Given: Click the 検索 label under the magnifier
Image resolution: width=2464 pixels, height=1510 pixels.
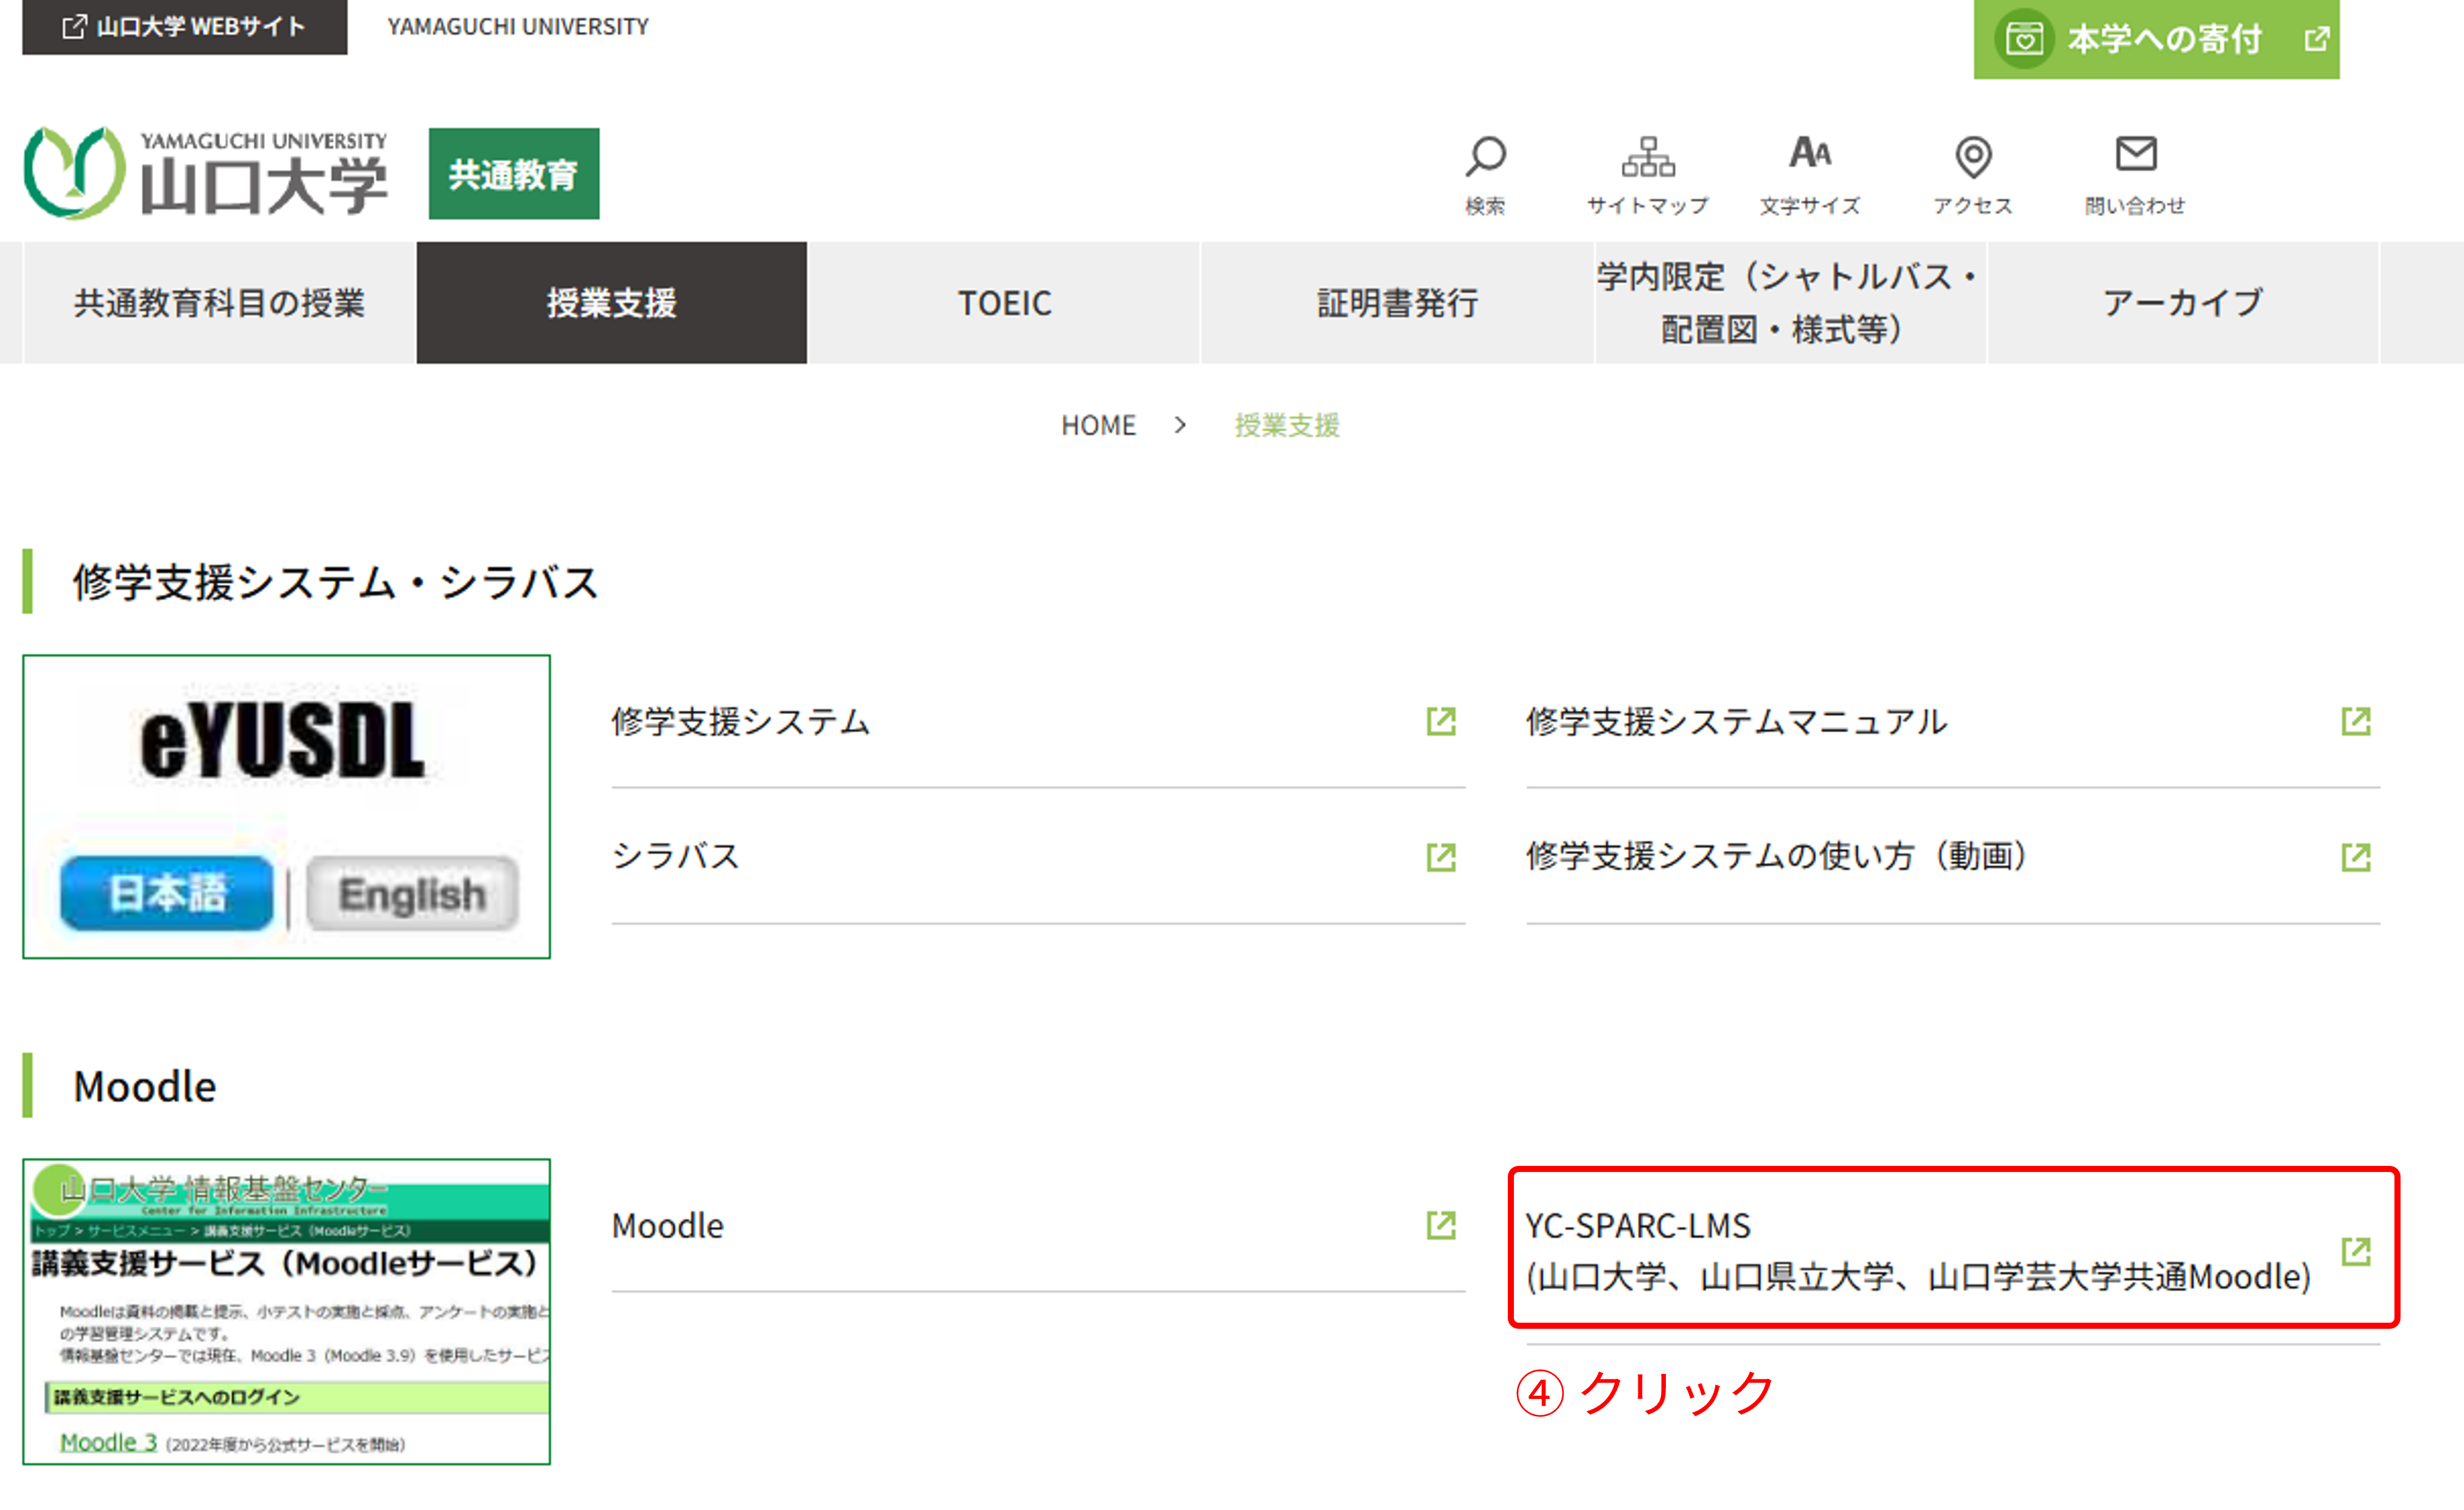Looking at the screenshot, I should click(1486, 206).
